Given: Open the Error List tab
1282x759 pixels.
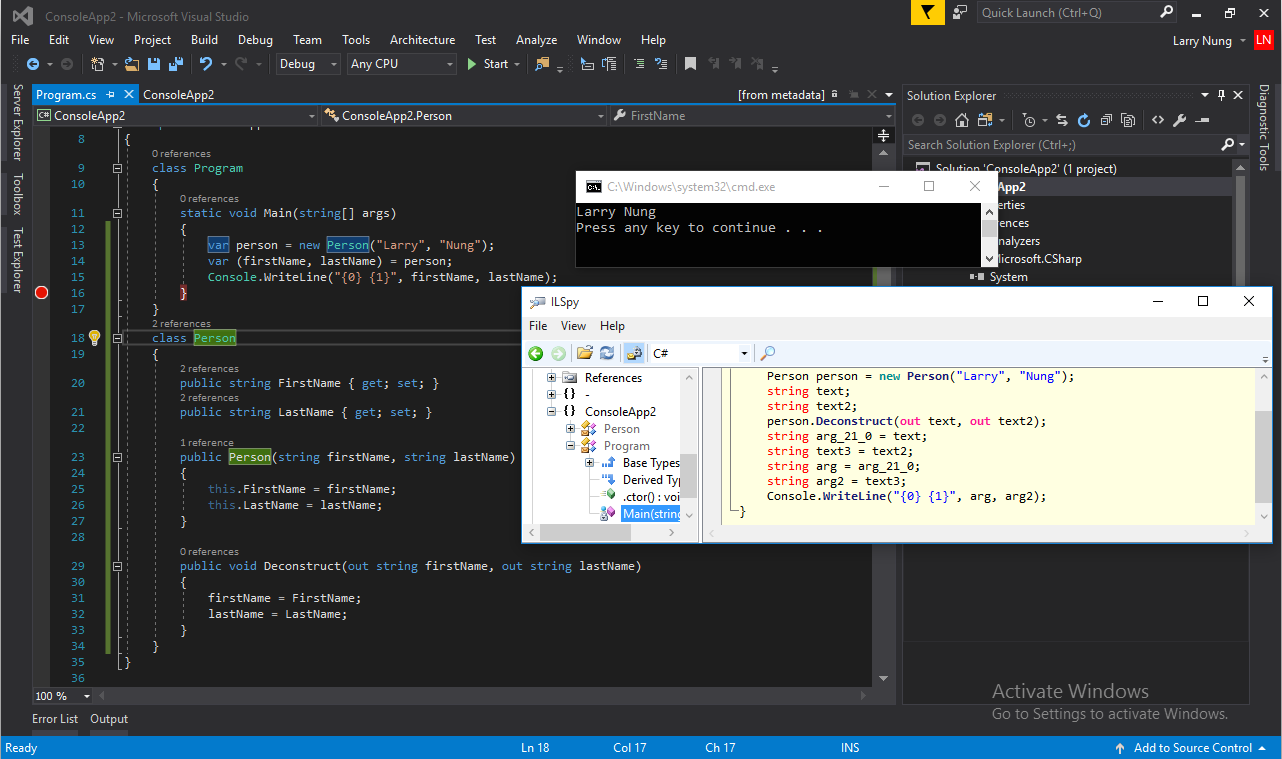Looking at the screenshot, I should point(55,719).
